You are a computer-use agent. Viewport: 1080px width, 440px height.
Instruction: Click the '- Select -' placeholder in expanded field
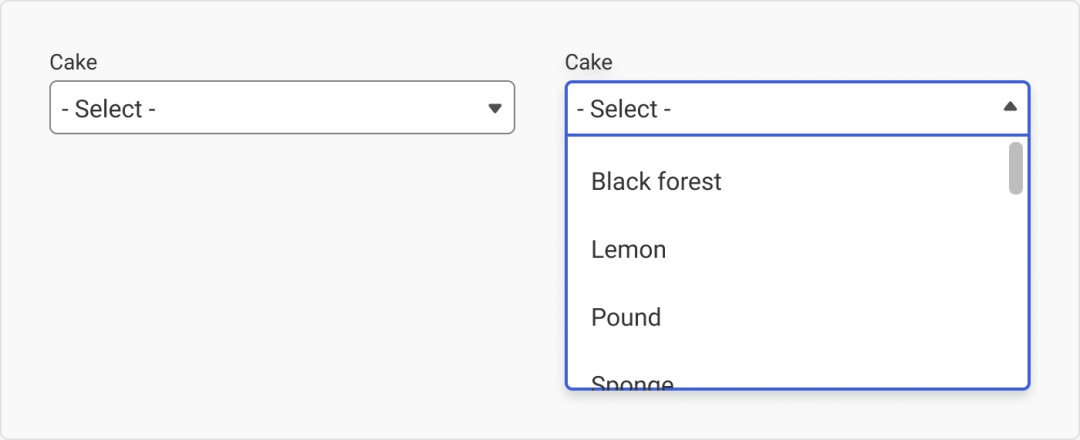[623, 109]
